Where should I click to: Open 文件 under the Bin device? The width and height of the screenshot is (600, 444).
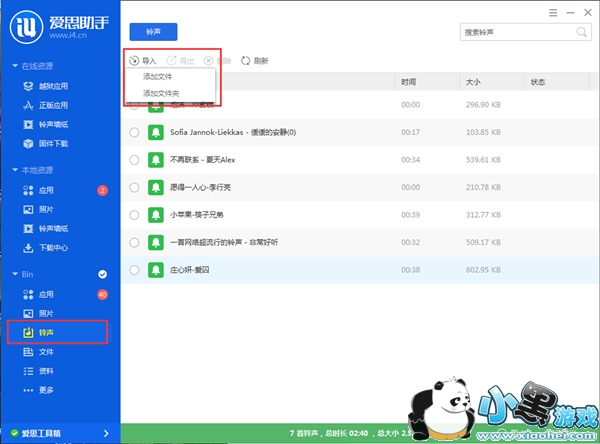point(38,352)
